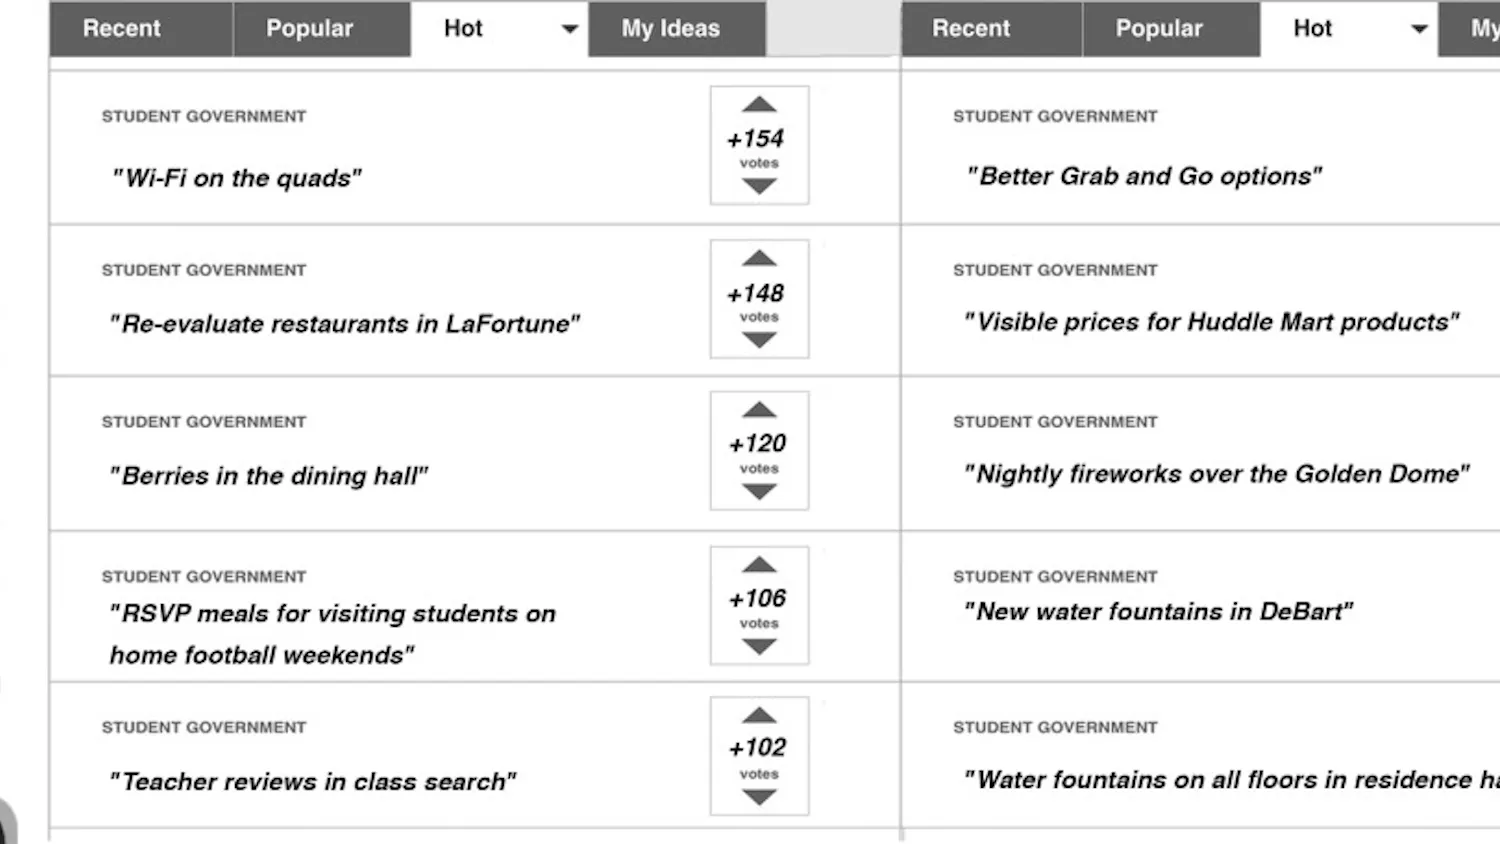
Task: Upvote "Teacher reviews in class search"
Action: coord(759,716)
